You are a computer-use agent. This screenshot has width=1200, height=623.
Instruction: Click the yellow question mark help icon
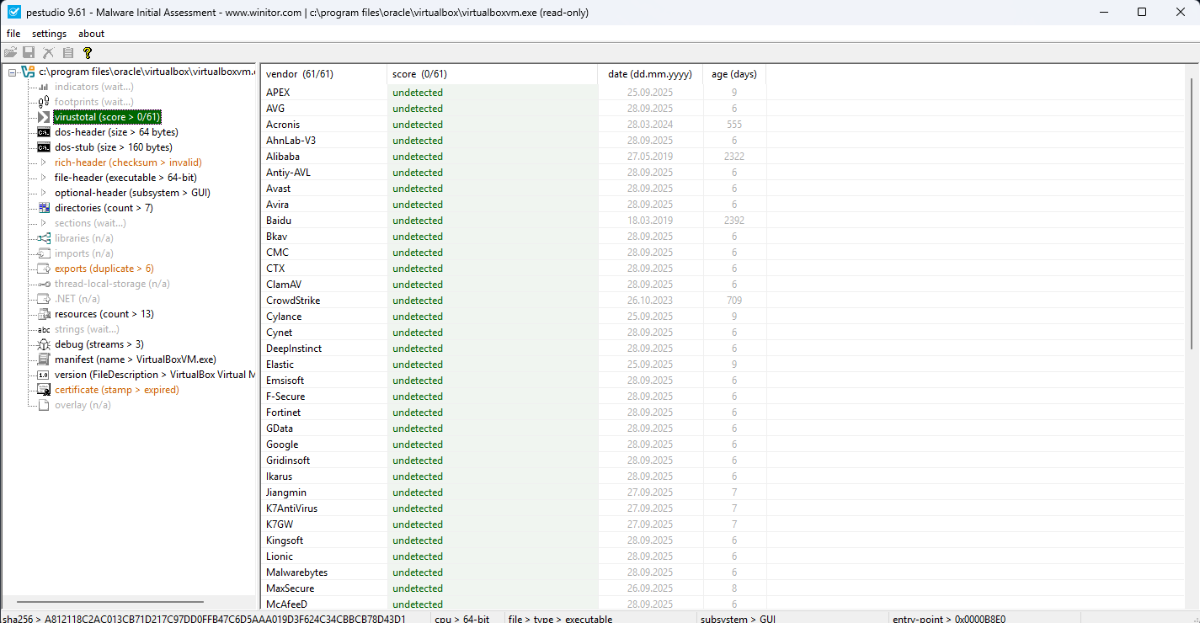[87, 52]
